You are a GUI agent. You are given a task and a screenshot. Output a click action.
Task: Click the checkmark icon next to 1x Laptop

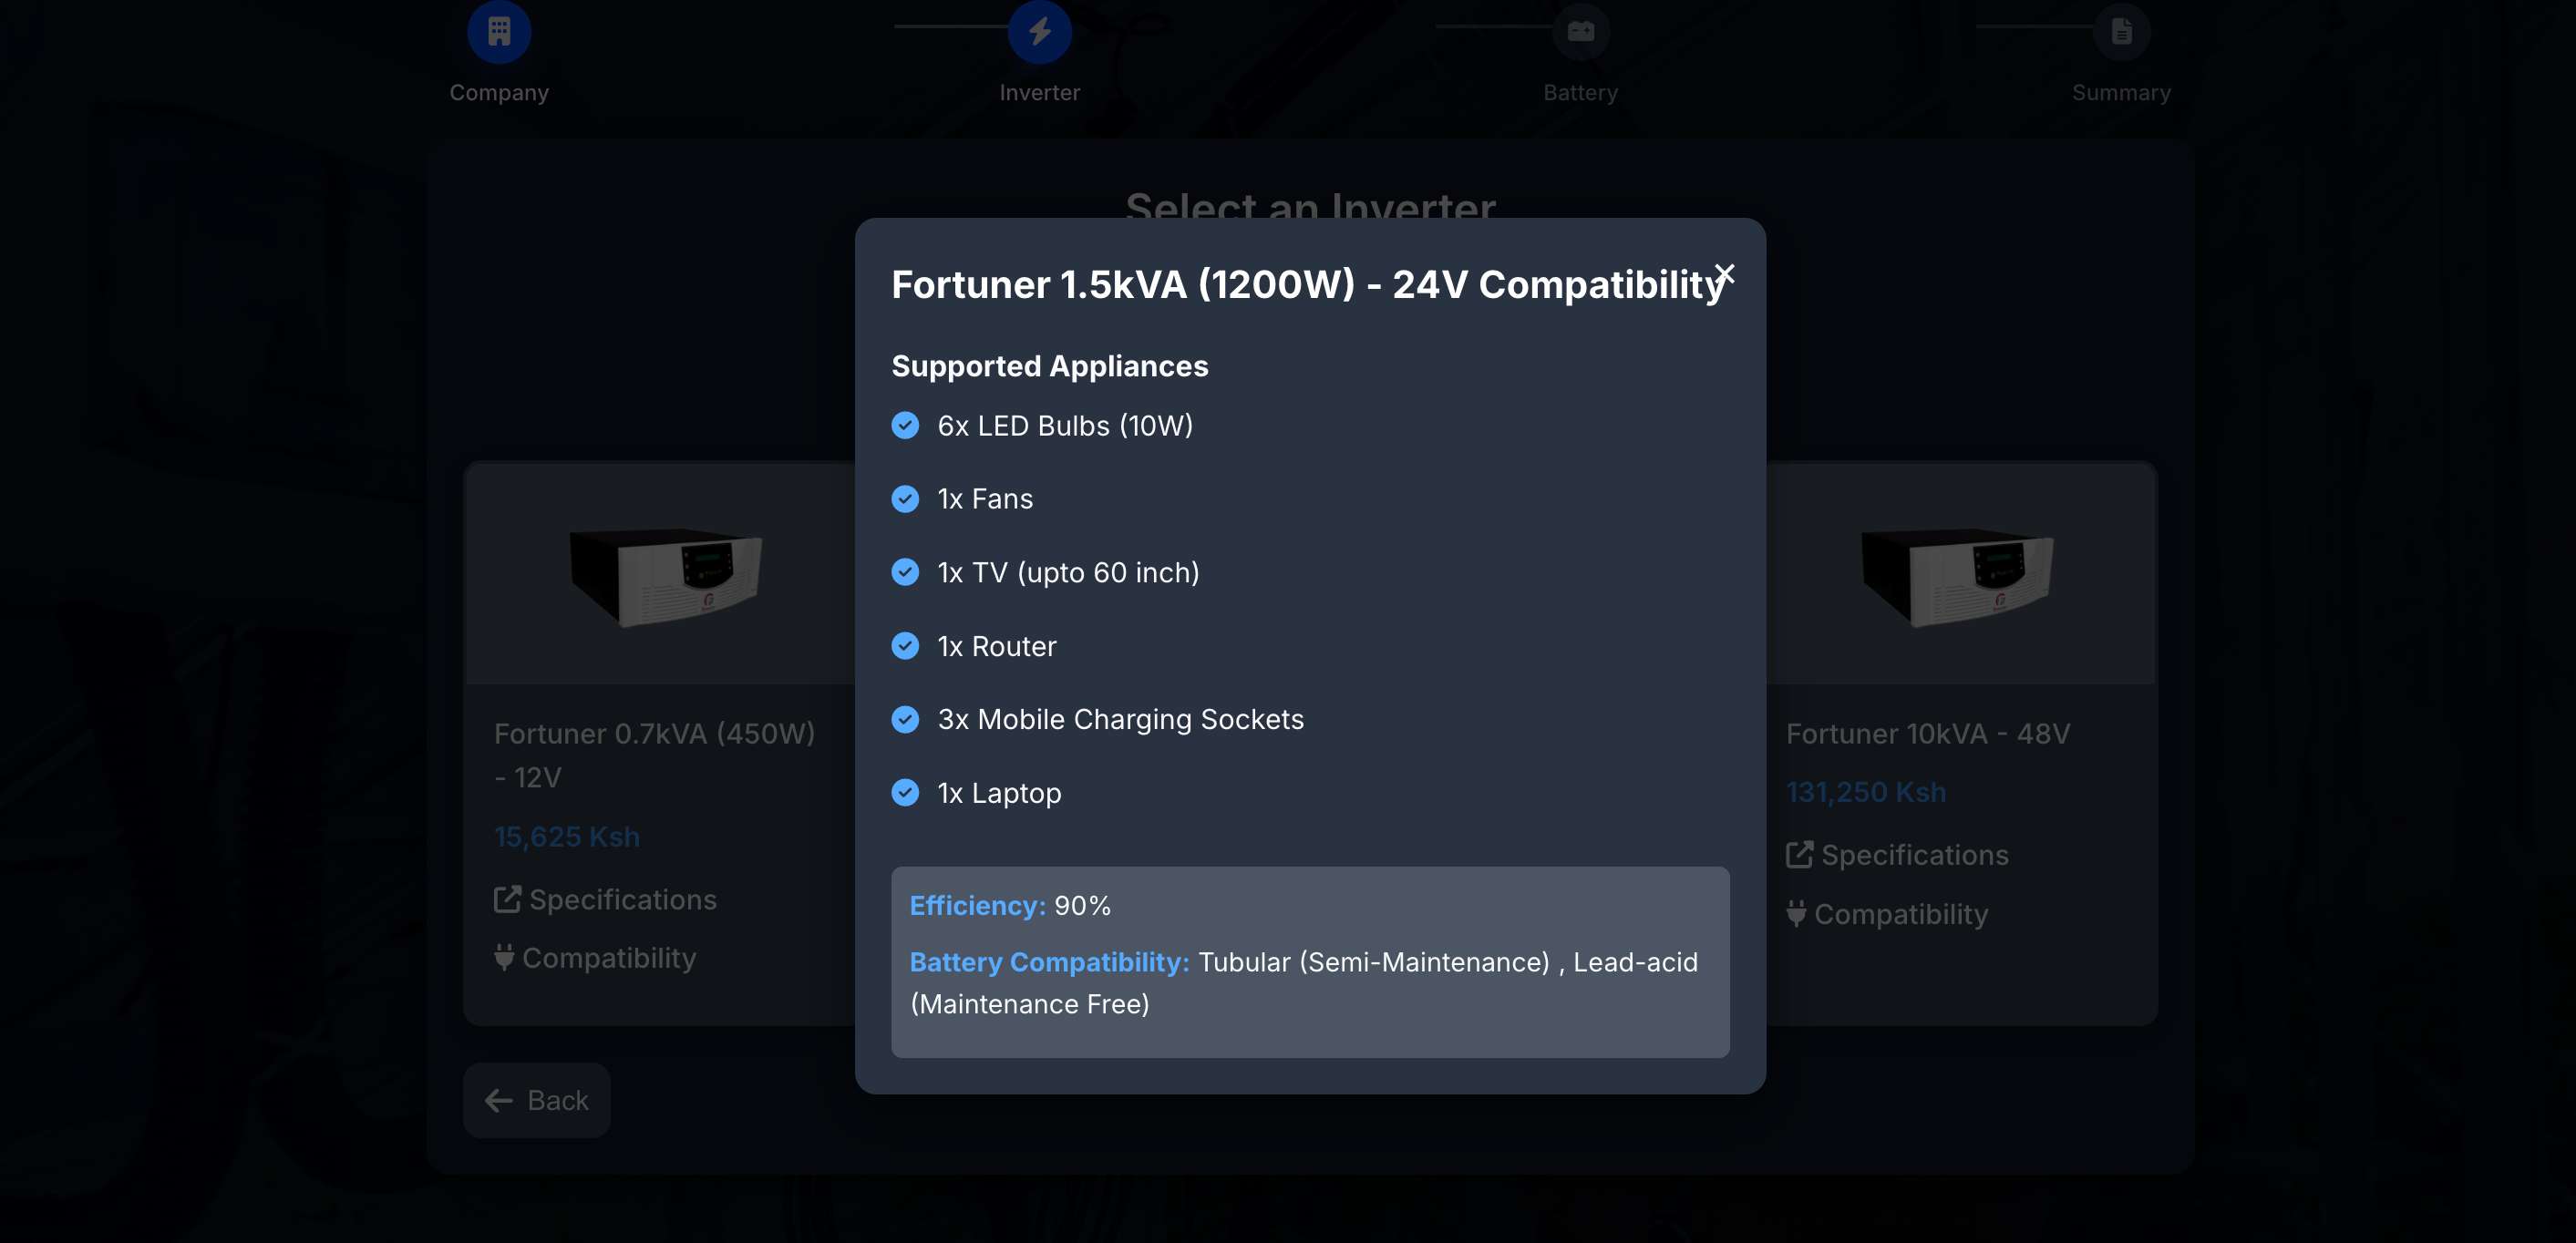click(x=905, y=793)
